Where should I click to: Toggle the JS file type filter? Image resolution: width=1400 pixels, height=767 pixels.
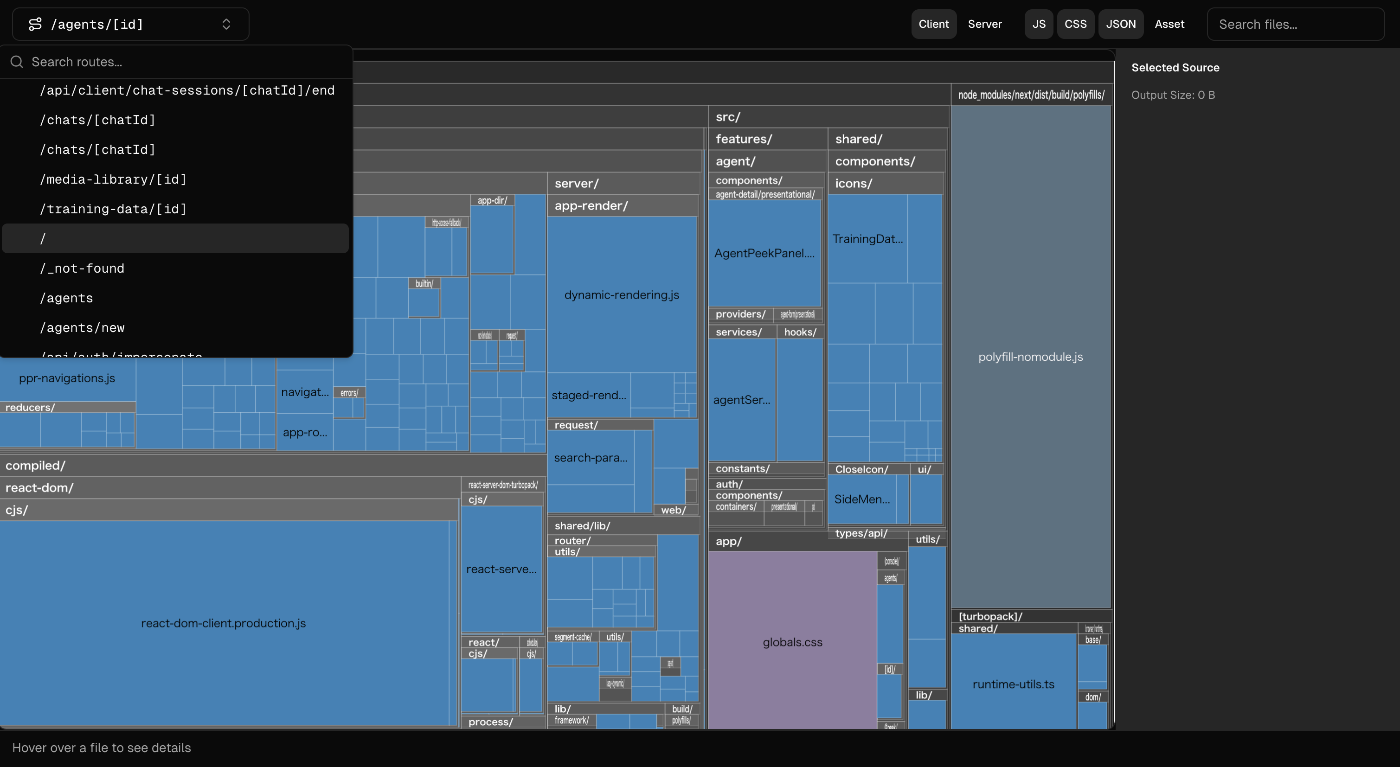pos(1039,24)
